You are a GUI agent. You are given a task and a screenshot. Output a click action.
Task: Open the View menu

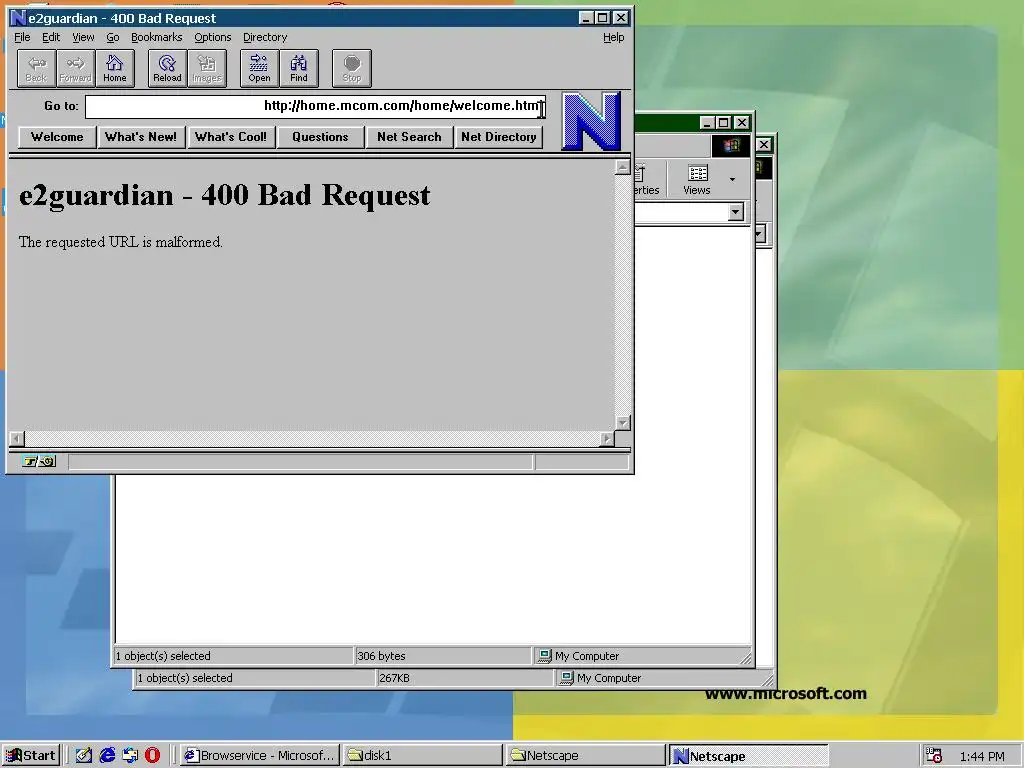tap(83, 37)
